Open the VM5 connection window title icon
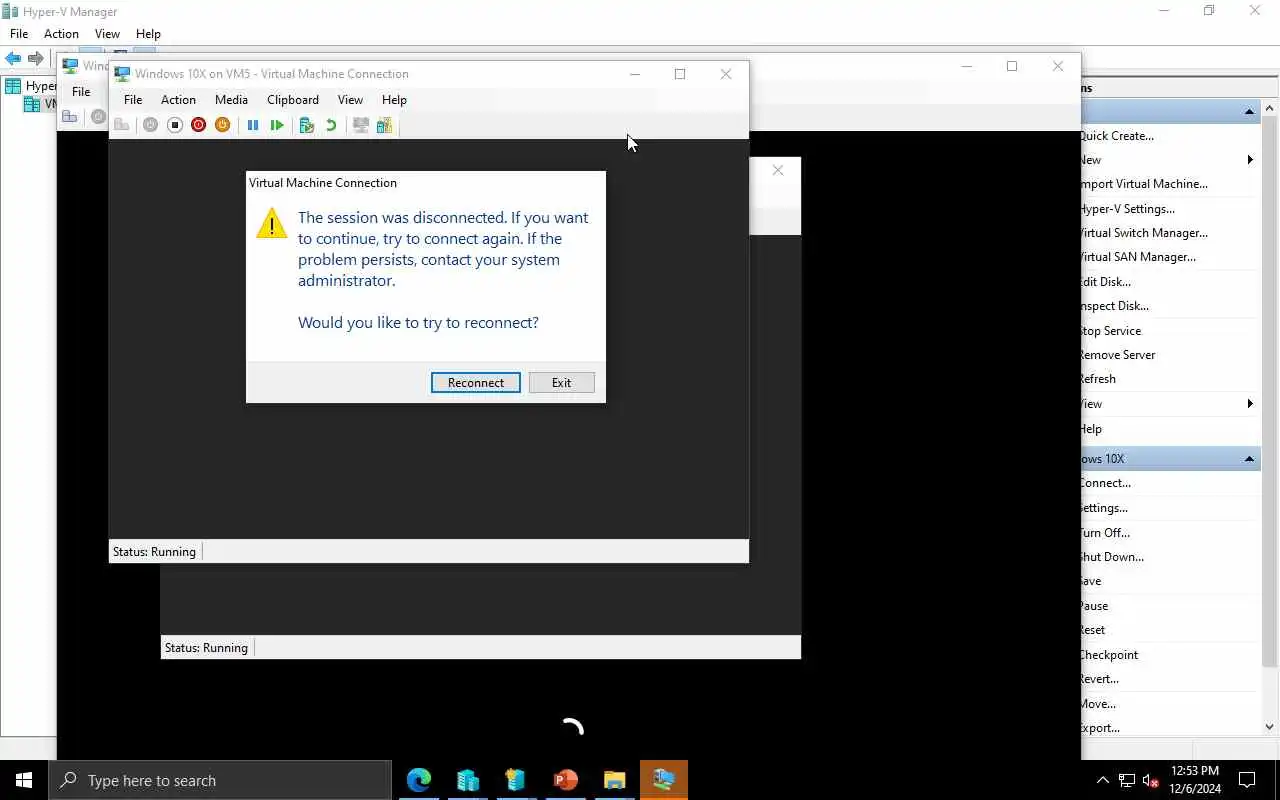 [x=122, y=74]
